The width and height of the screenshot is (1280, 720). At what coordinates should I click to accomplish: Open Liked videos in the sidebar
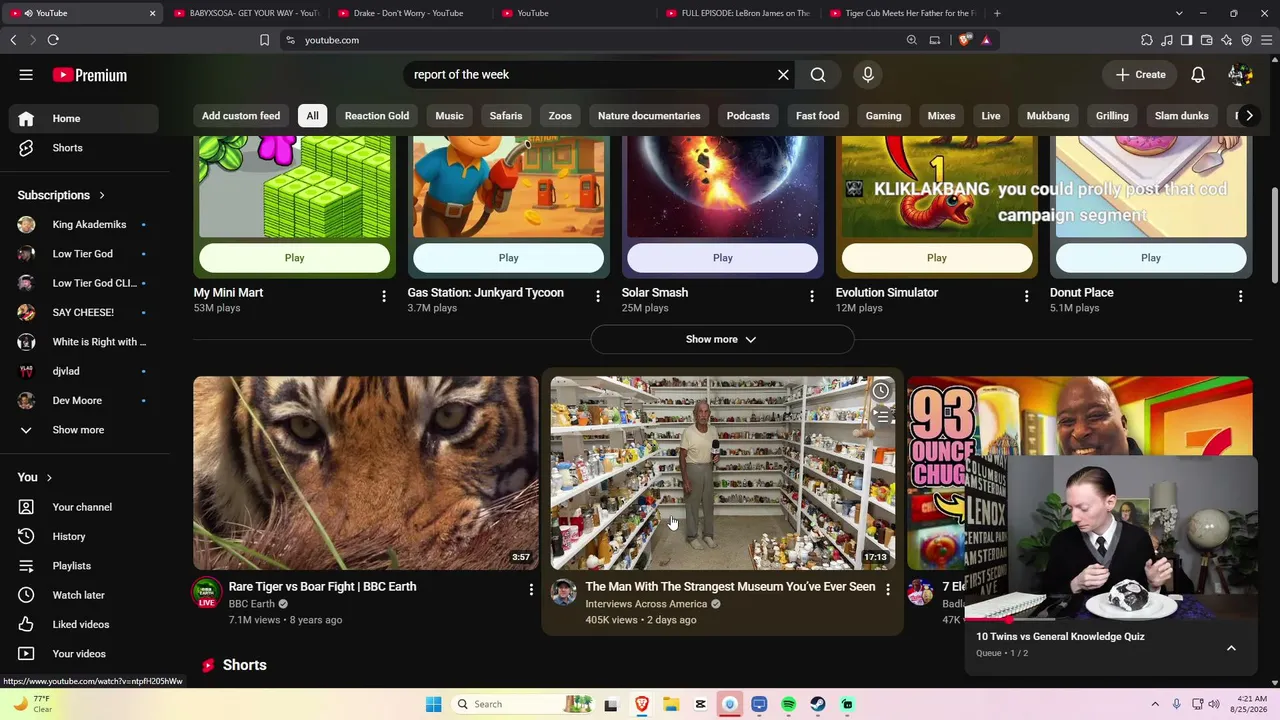point(84,624)
